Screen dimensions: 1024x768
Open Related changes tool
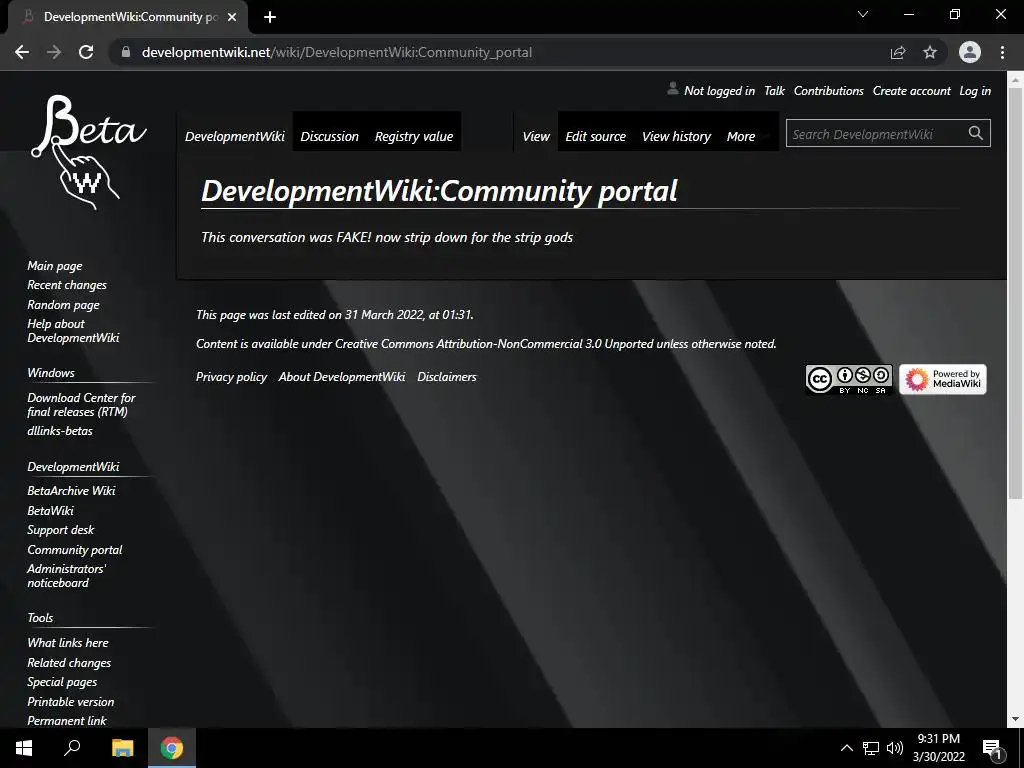(69, 663)
